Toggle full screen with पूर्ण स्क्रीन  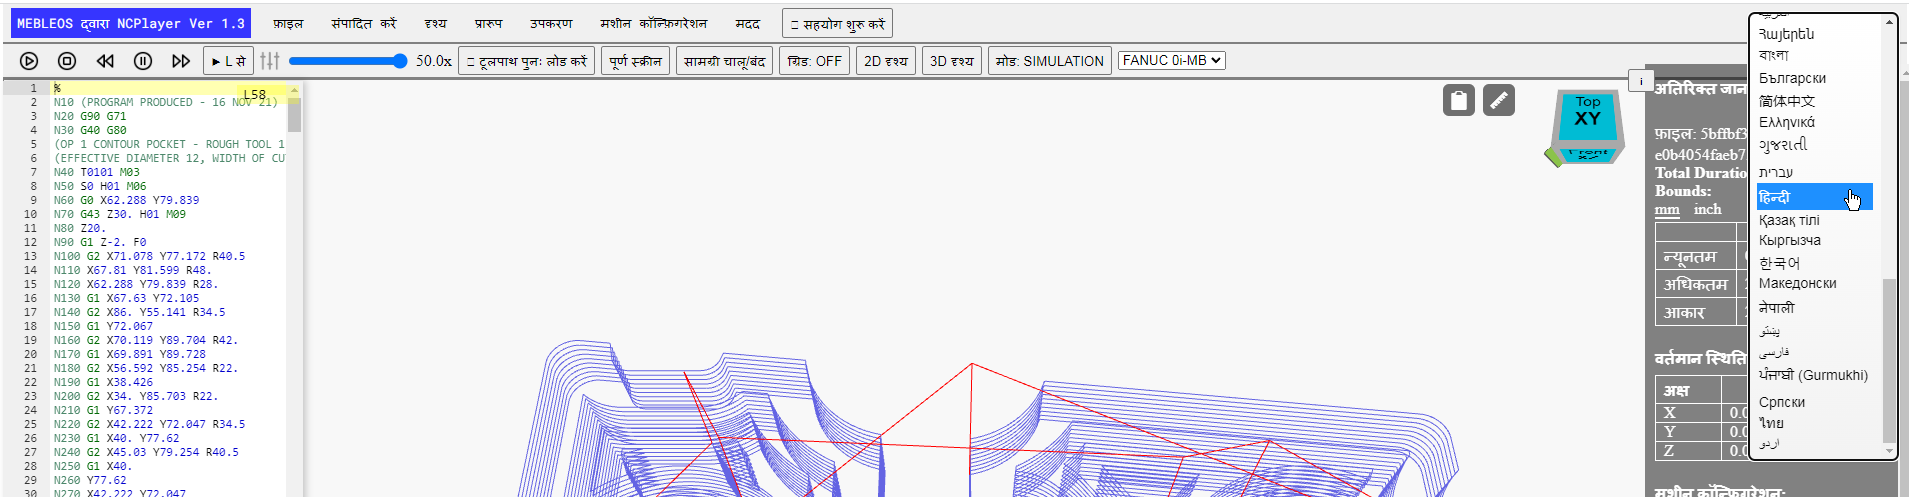click(635, 61)
